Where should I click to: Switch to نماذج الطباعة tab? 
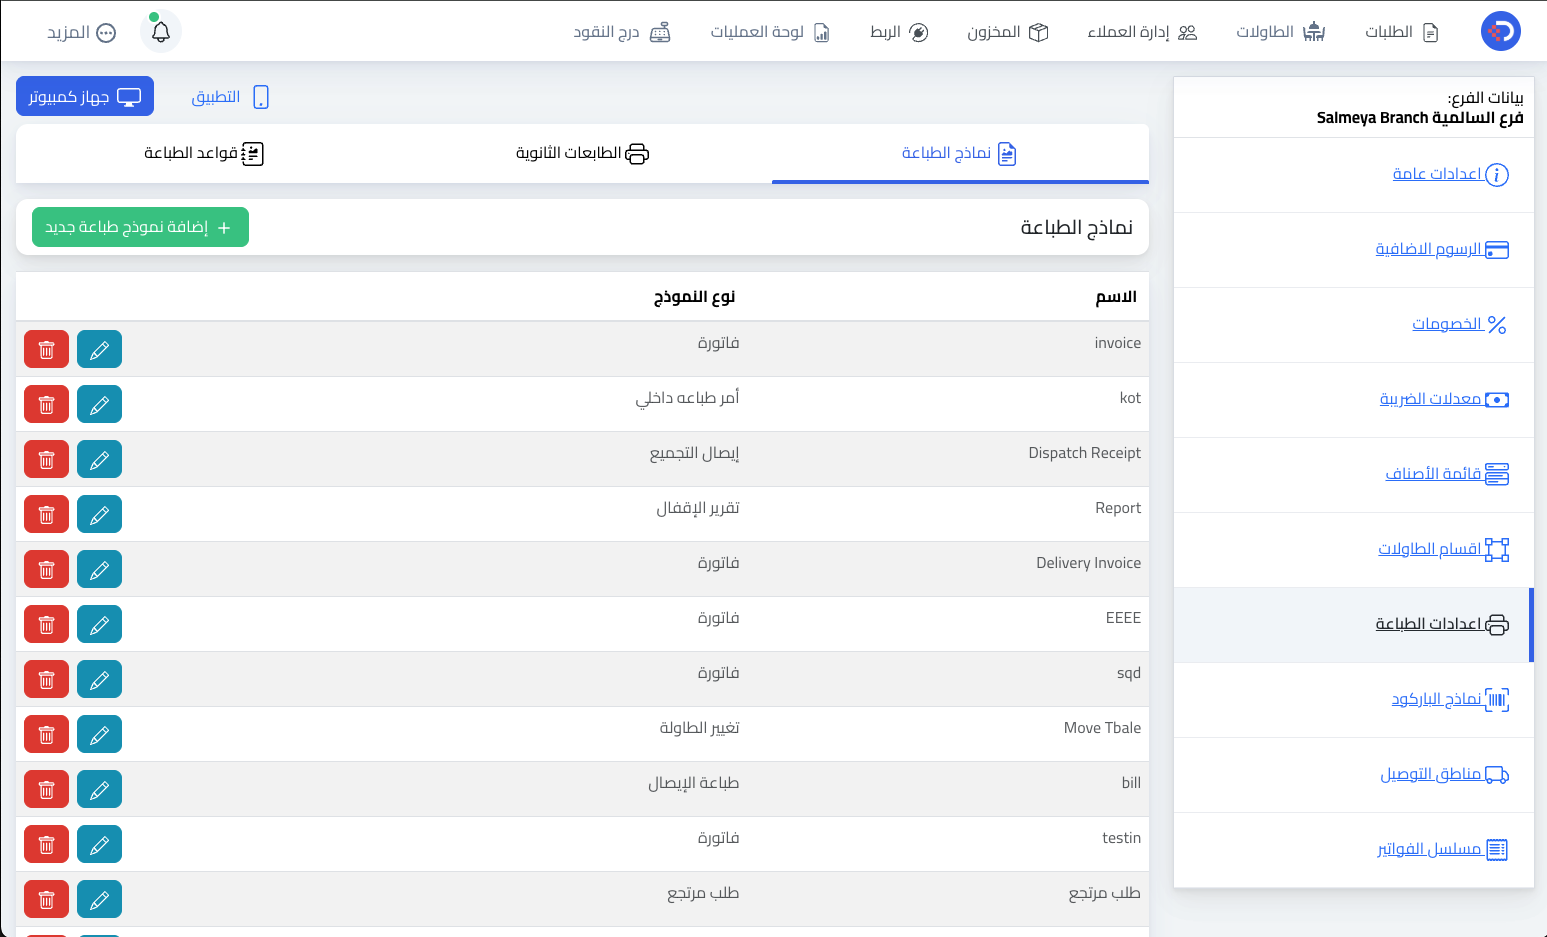tap(960, 153)
